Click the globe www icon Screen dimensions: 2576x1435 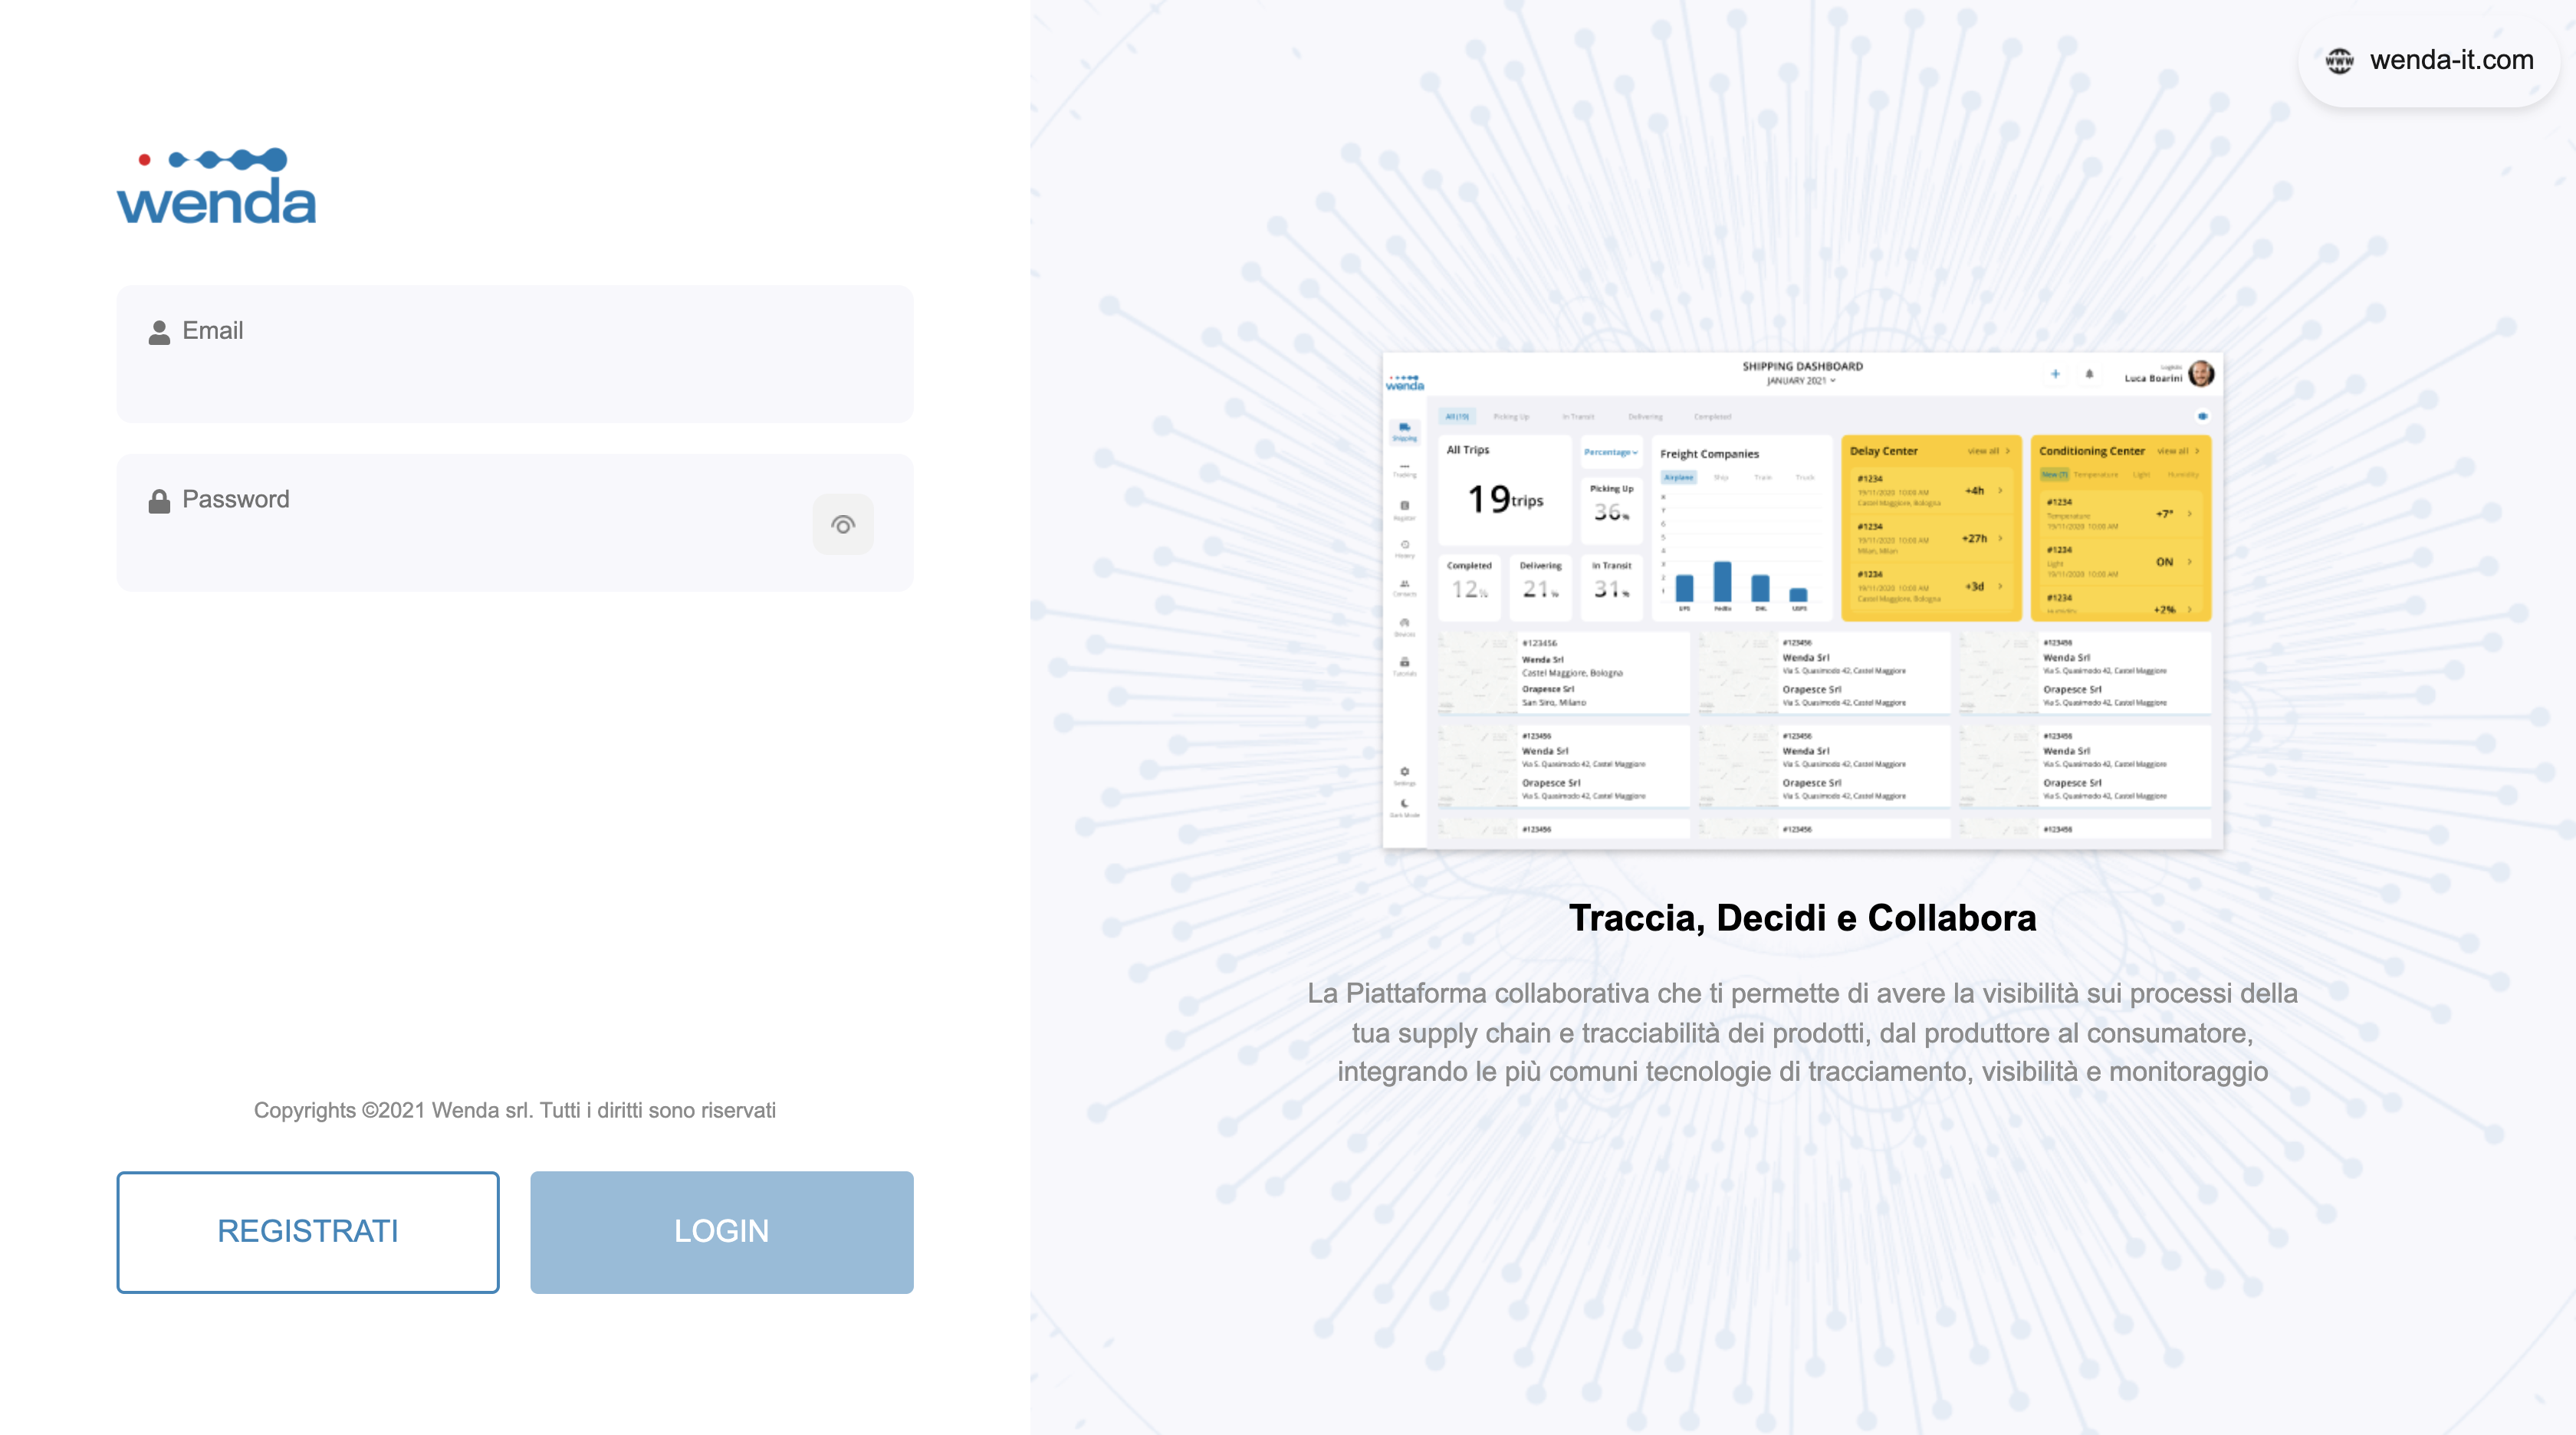pos(2339,61)
